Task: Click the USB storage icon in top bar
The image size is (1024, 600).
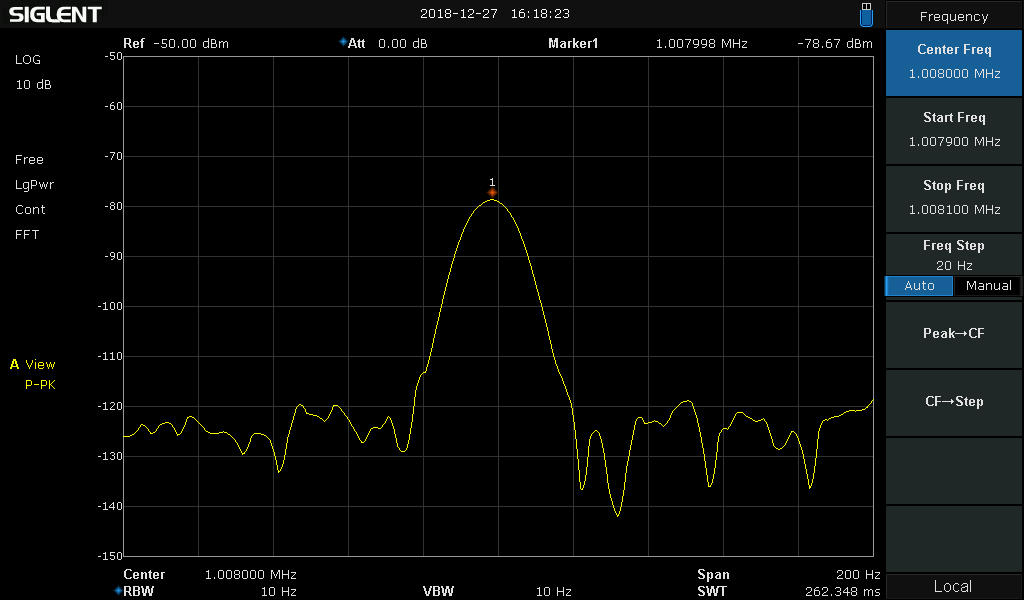Action: [866, 14]
